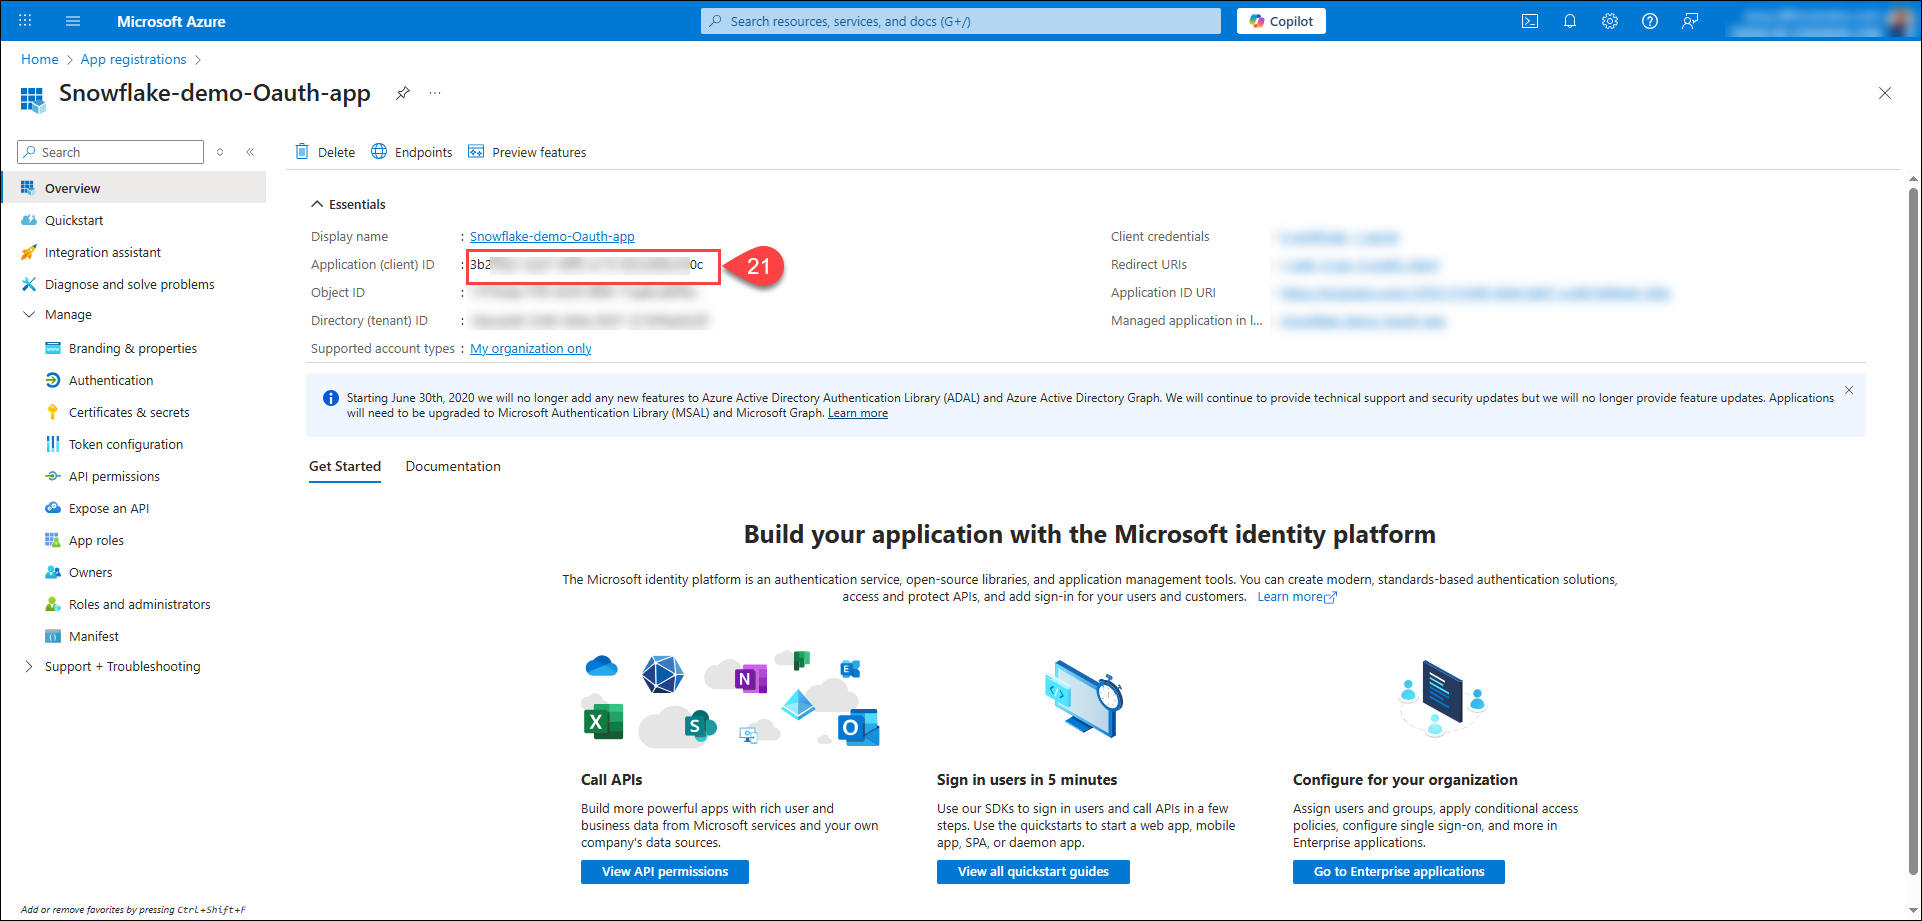
Task: Click the vertical scrollbar on the right
Action: tap(1912, 500)
